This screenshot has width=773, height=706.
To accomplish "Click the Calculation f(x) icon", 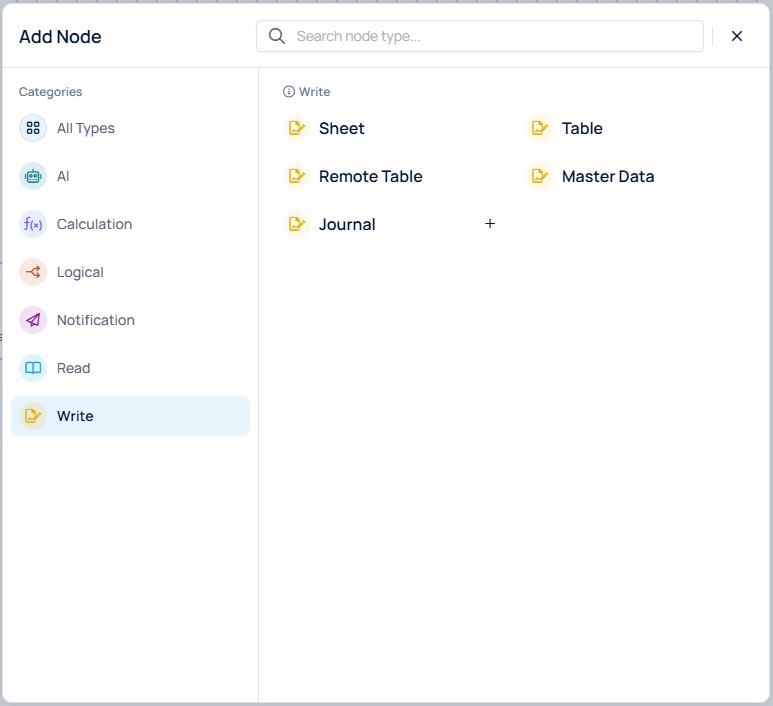I will click(x=33, y=224).
